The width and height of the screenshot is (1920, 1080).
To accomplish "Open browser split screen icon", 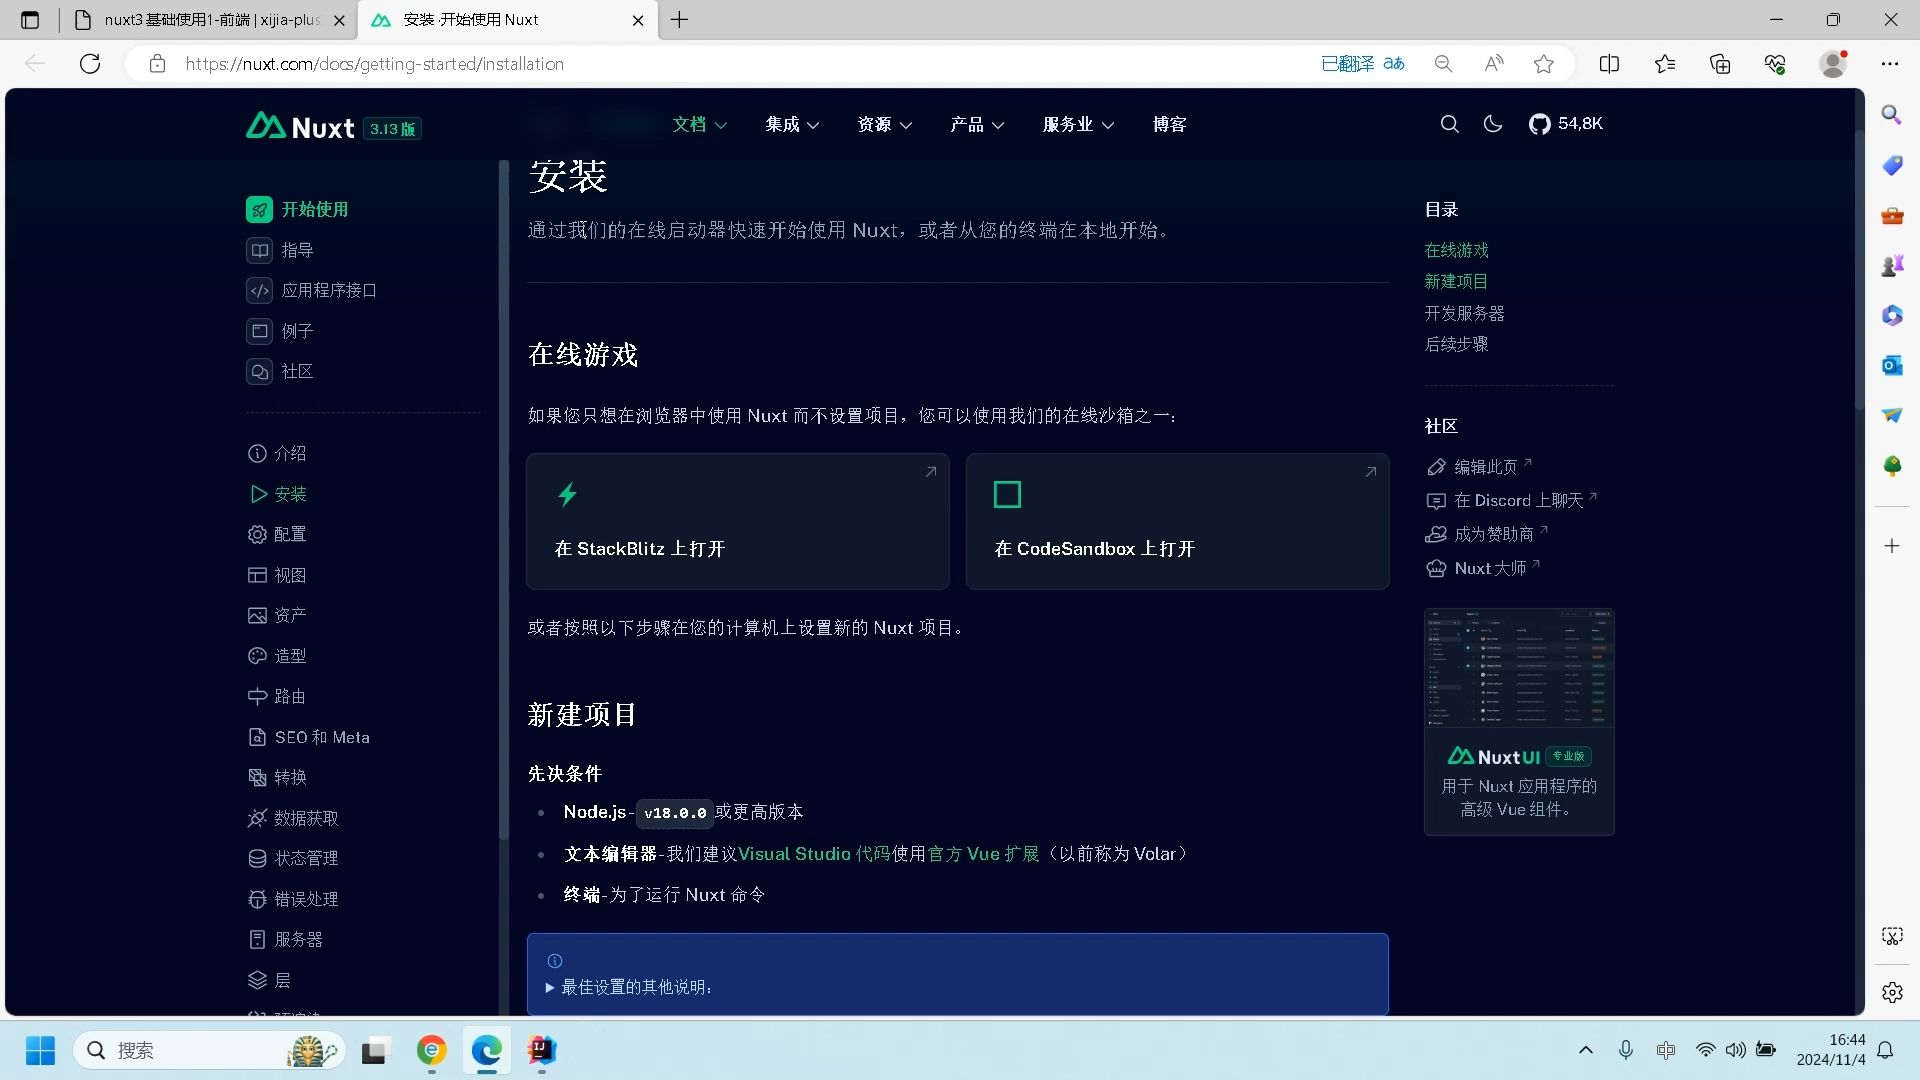I will (1609, 64).
